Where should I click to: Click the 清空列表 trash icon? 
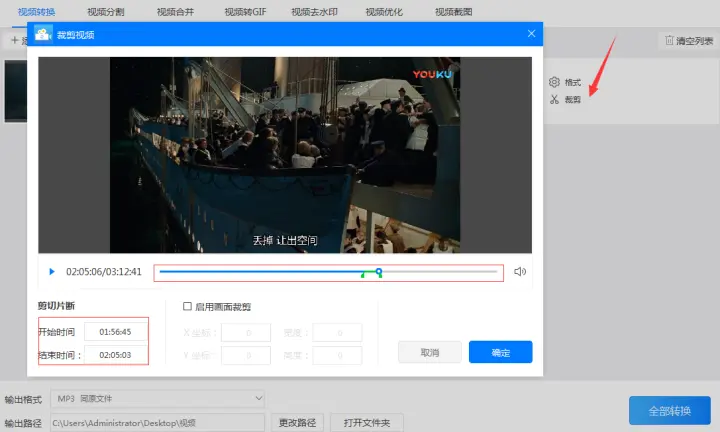point(669,40)
